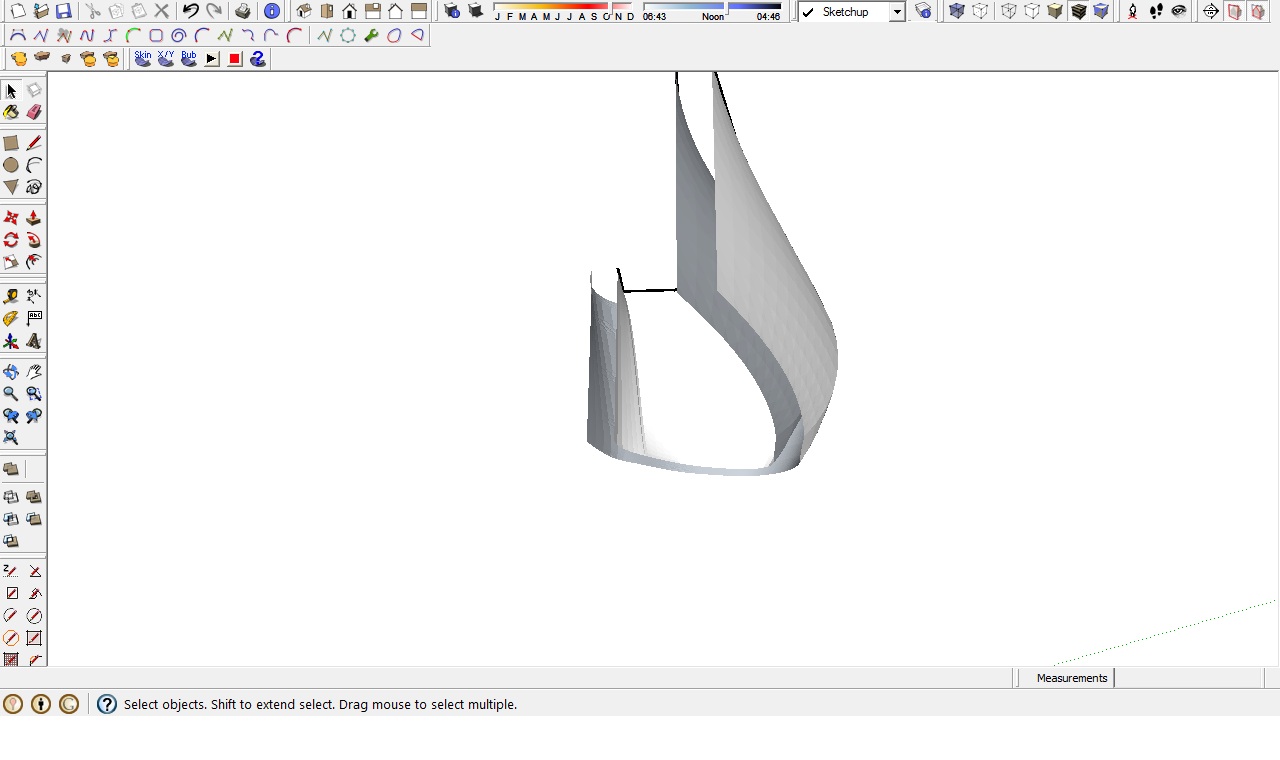The image size is (1280, 760).
Task: Open Layer Manager icon next to dropdown
Action: (924, 12)
